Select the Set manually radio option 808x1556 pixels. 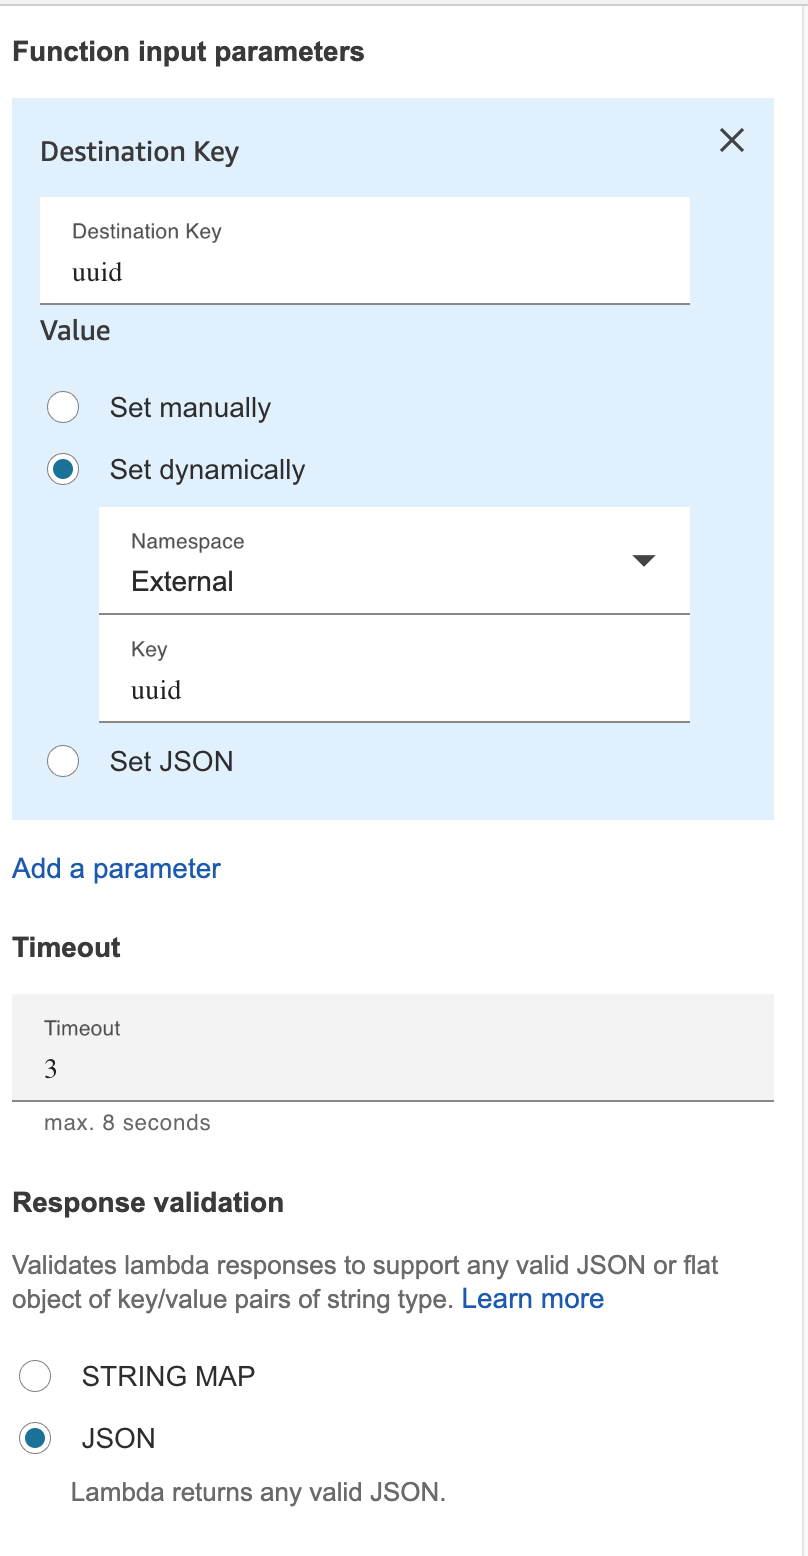pos(63,408)
